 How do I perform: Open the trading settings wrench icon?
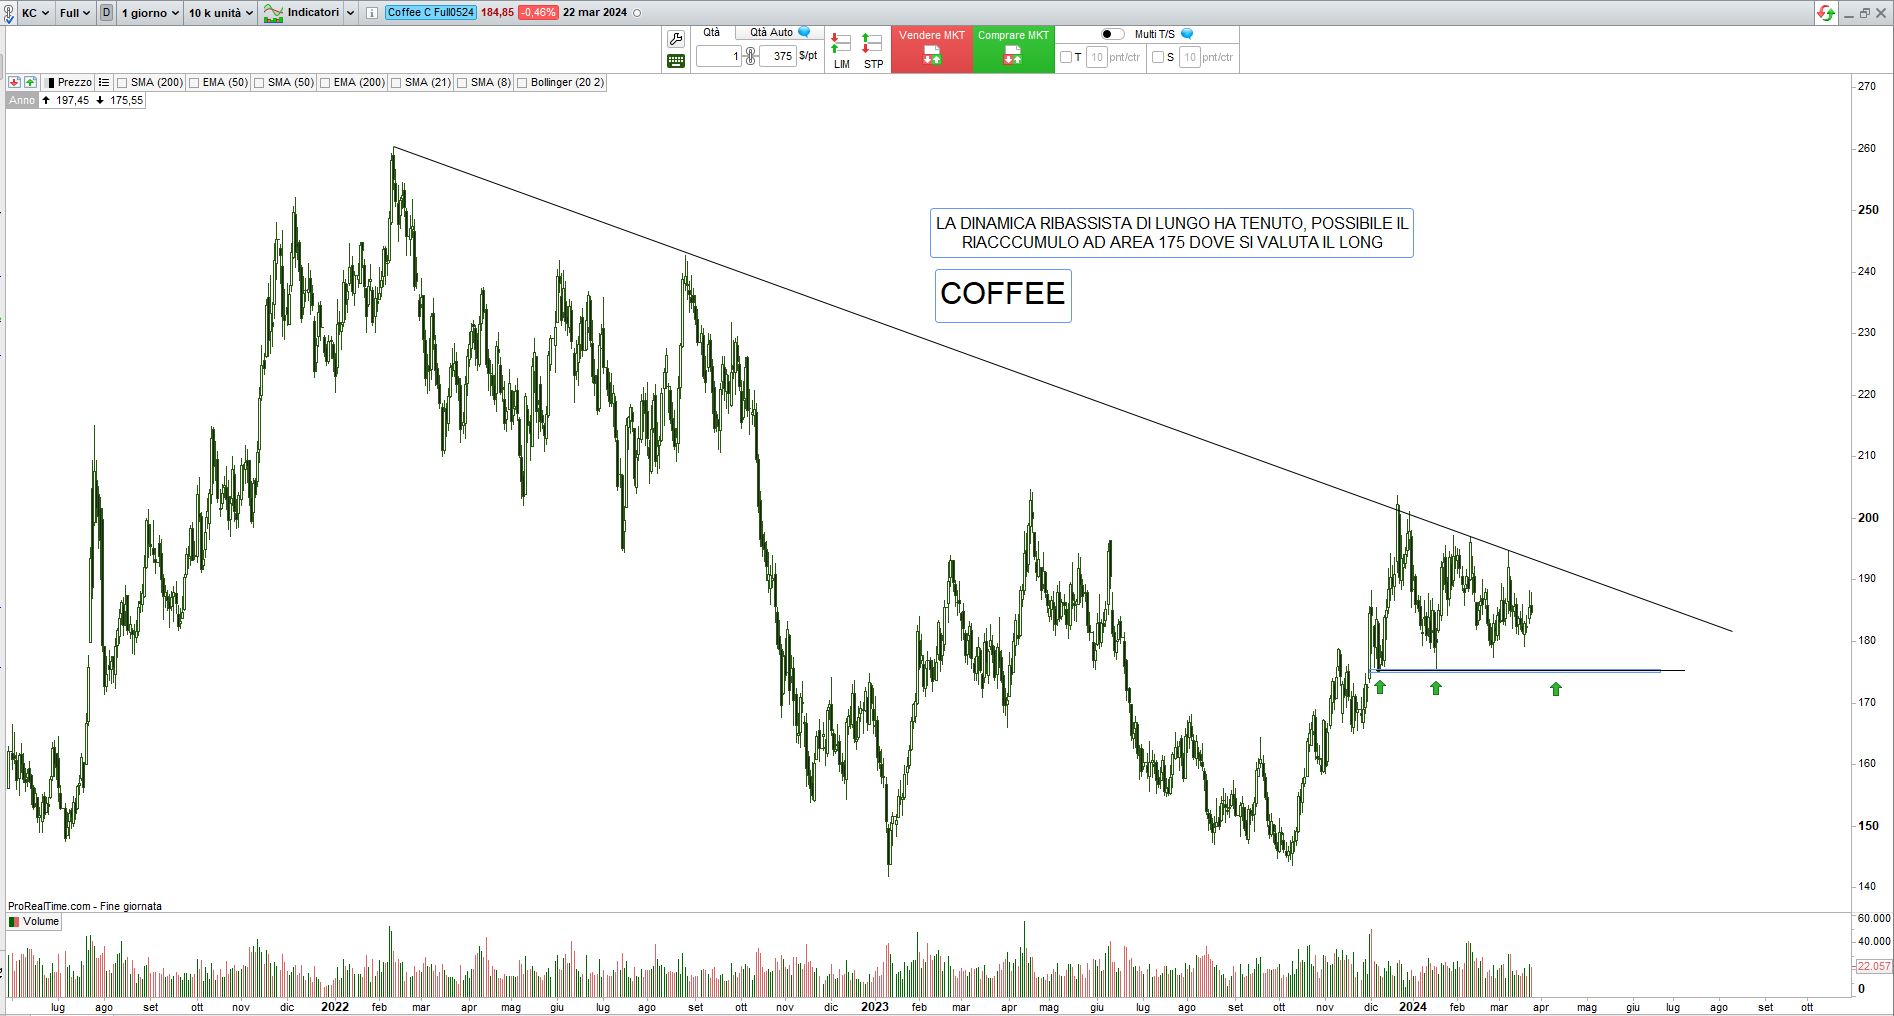676,39
